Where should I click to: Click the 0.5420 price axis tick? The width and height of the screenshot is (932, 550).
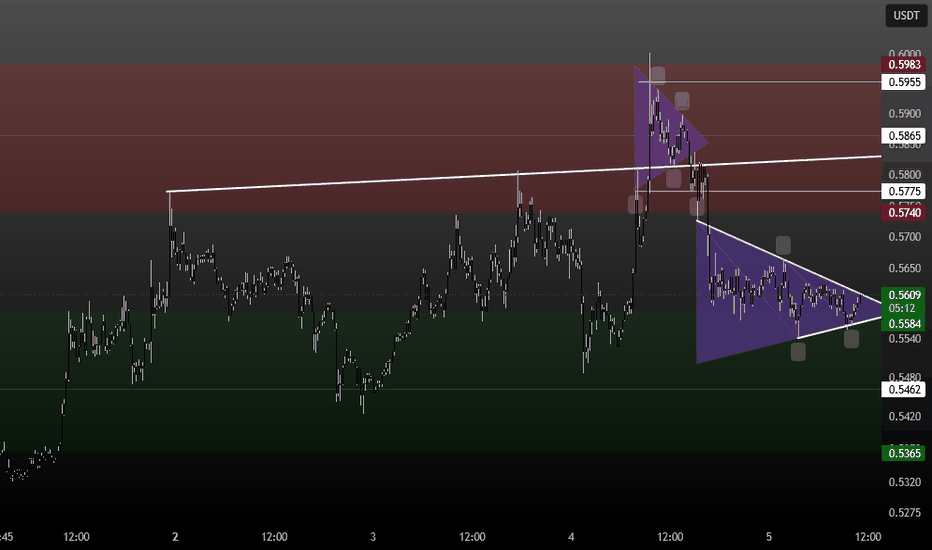(904, 416)
